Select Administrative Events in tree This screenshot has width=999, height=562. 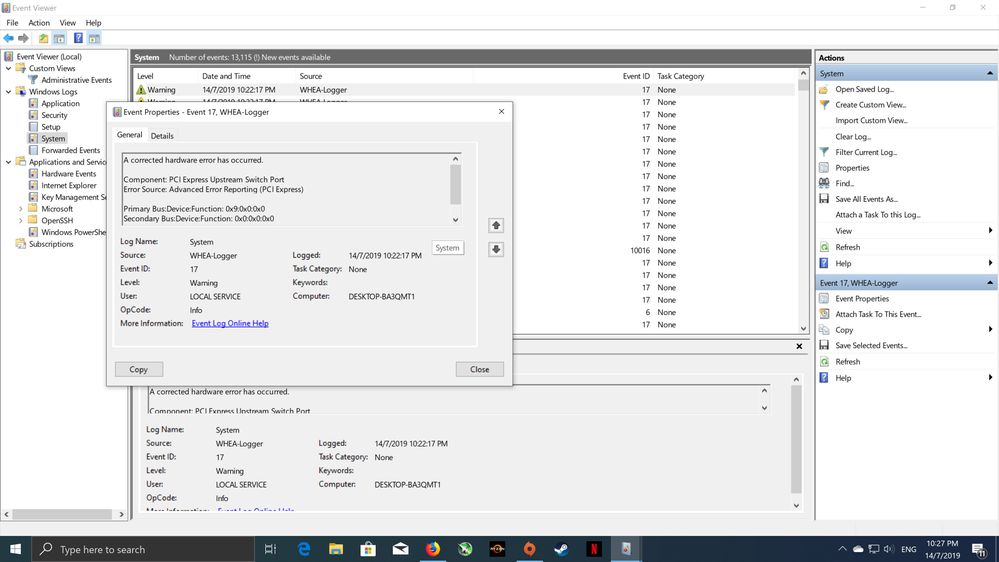[x=76, y=80]
